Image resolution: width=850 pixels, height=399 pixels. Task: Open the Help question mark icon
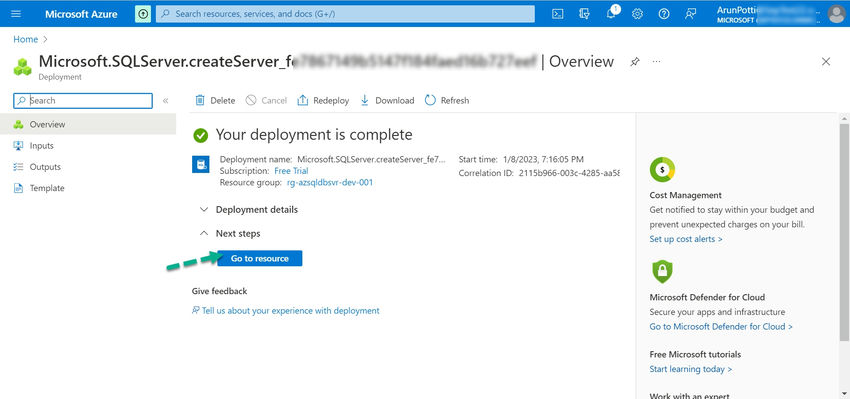[x=664, y=14]
